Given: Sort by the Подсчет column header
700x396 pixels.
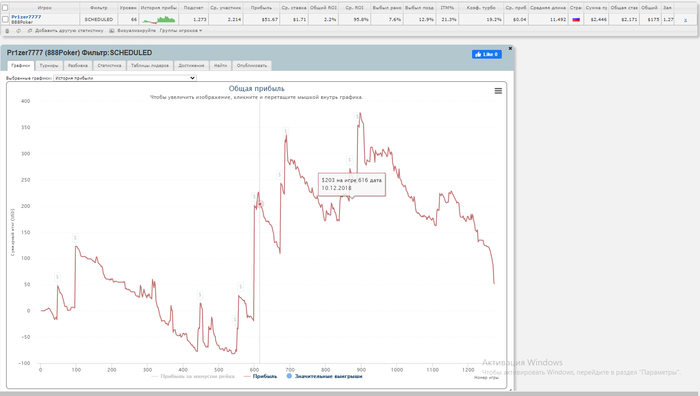Looking at the screenshot, I should click(193, 8).
